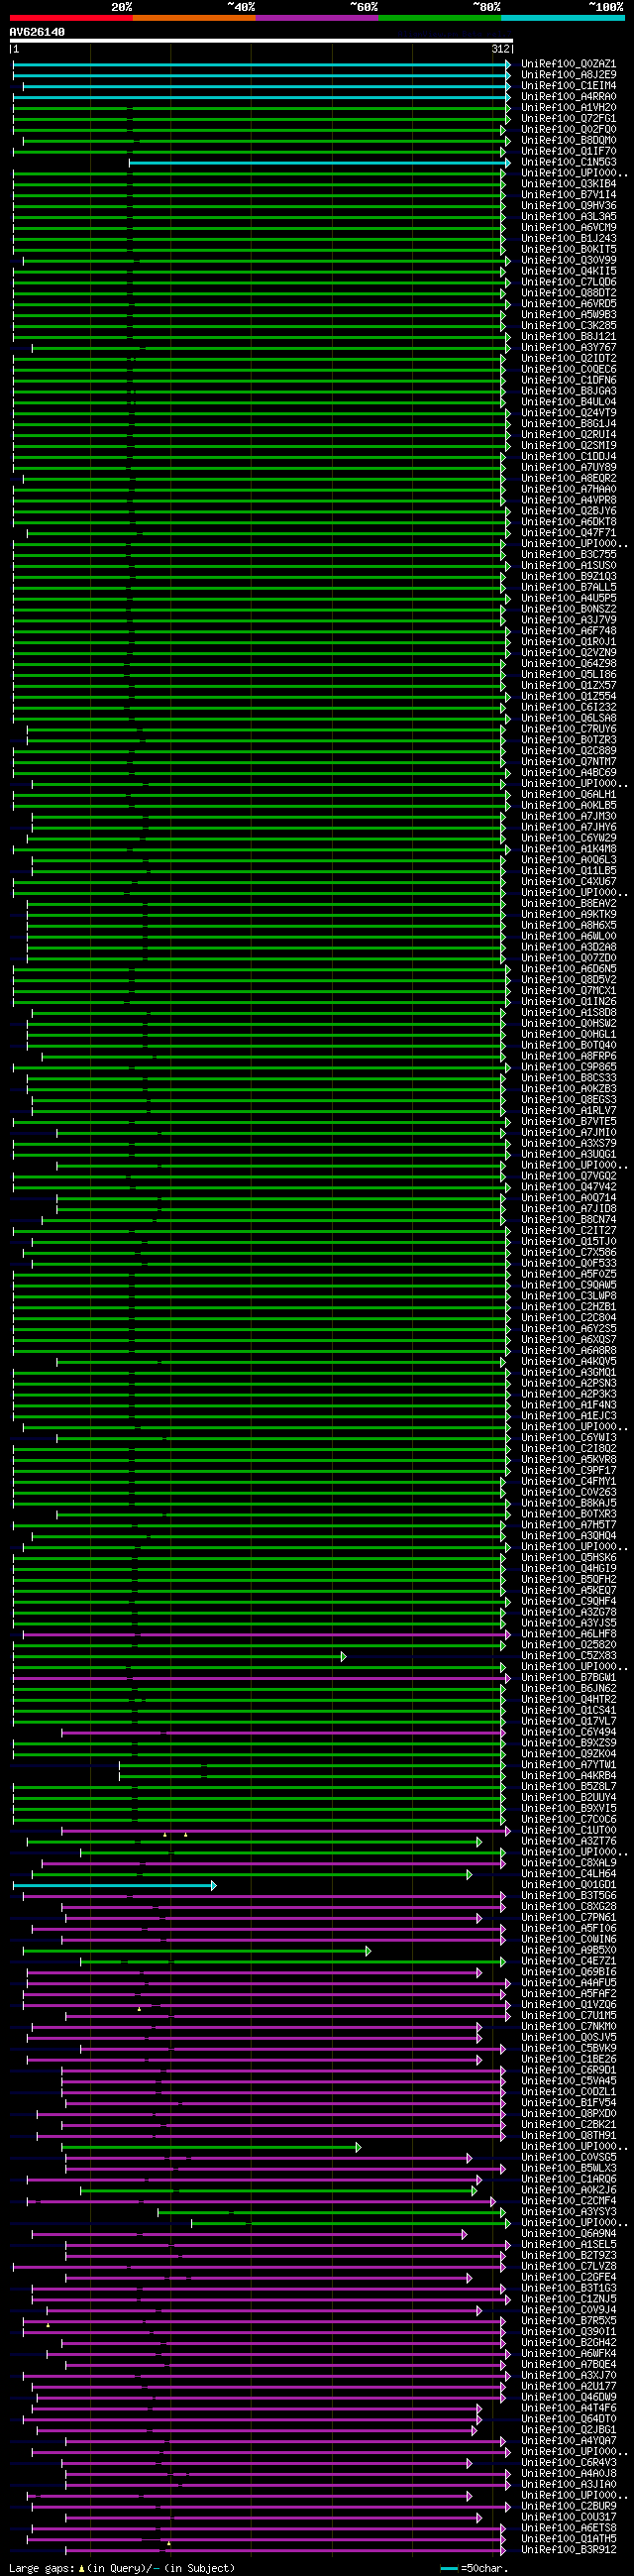Click label UniRef100_Q9HV36
The image size is (634, 2576).
[x=568, y=206]
